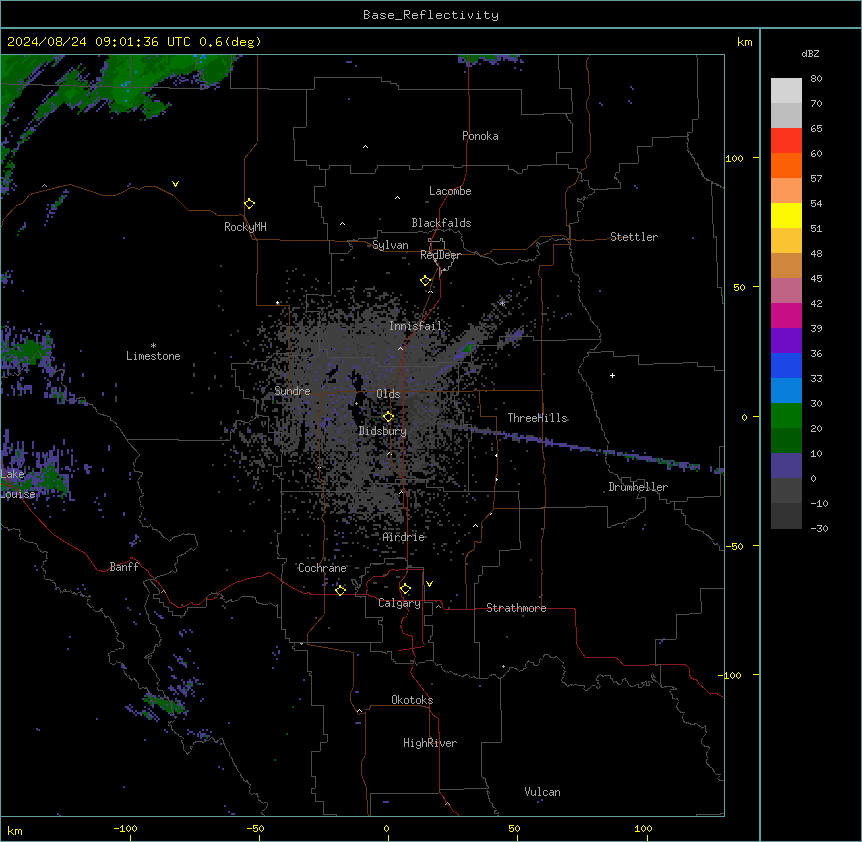
Task: Click the yellow V marker northwest of RockyMH
Action: pyautogui.click(x=175, y=184)
